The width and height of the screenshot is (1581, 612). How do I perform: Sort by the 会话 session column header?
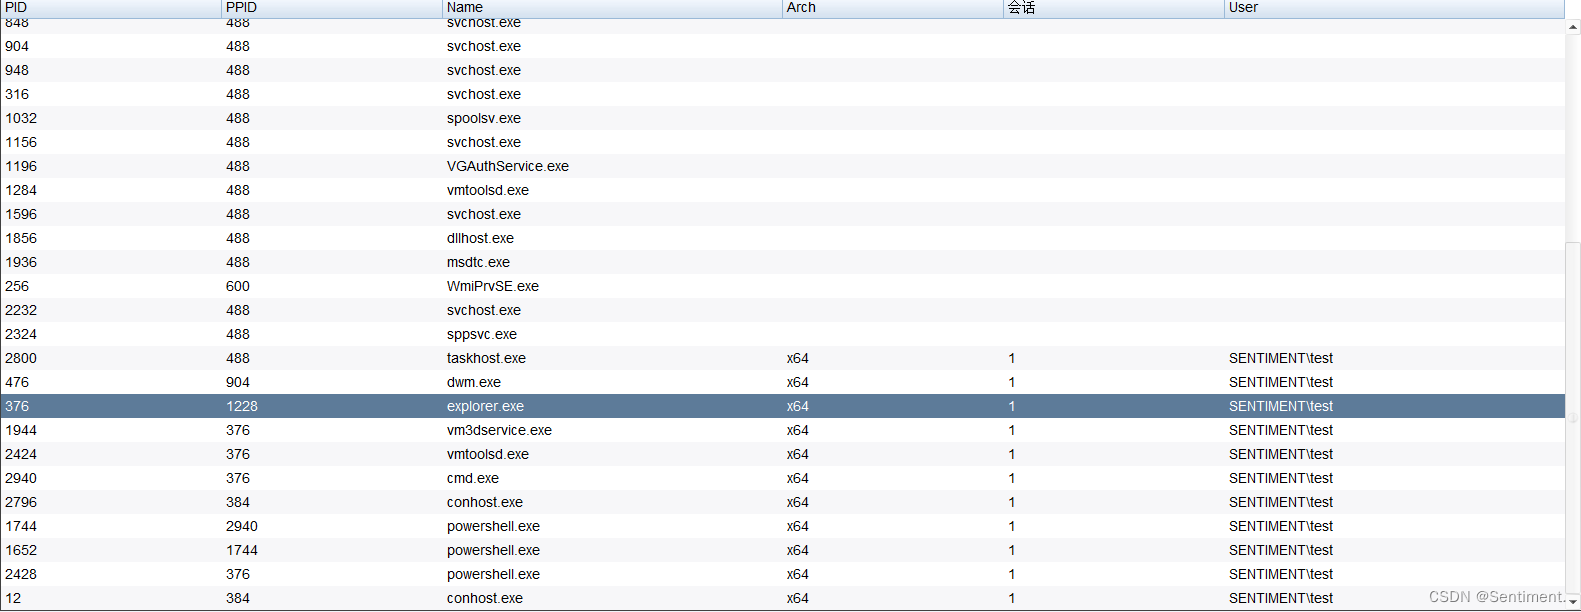(x=1113, y=8)
